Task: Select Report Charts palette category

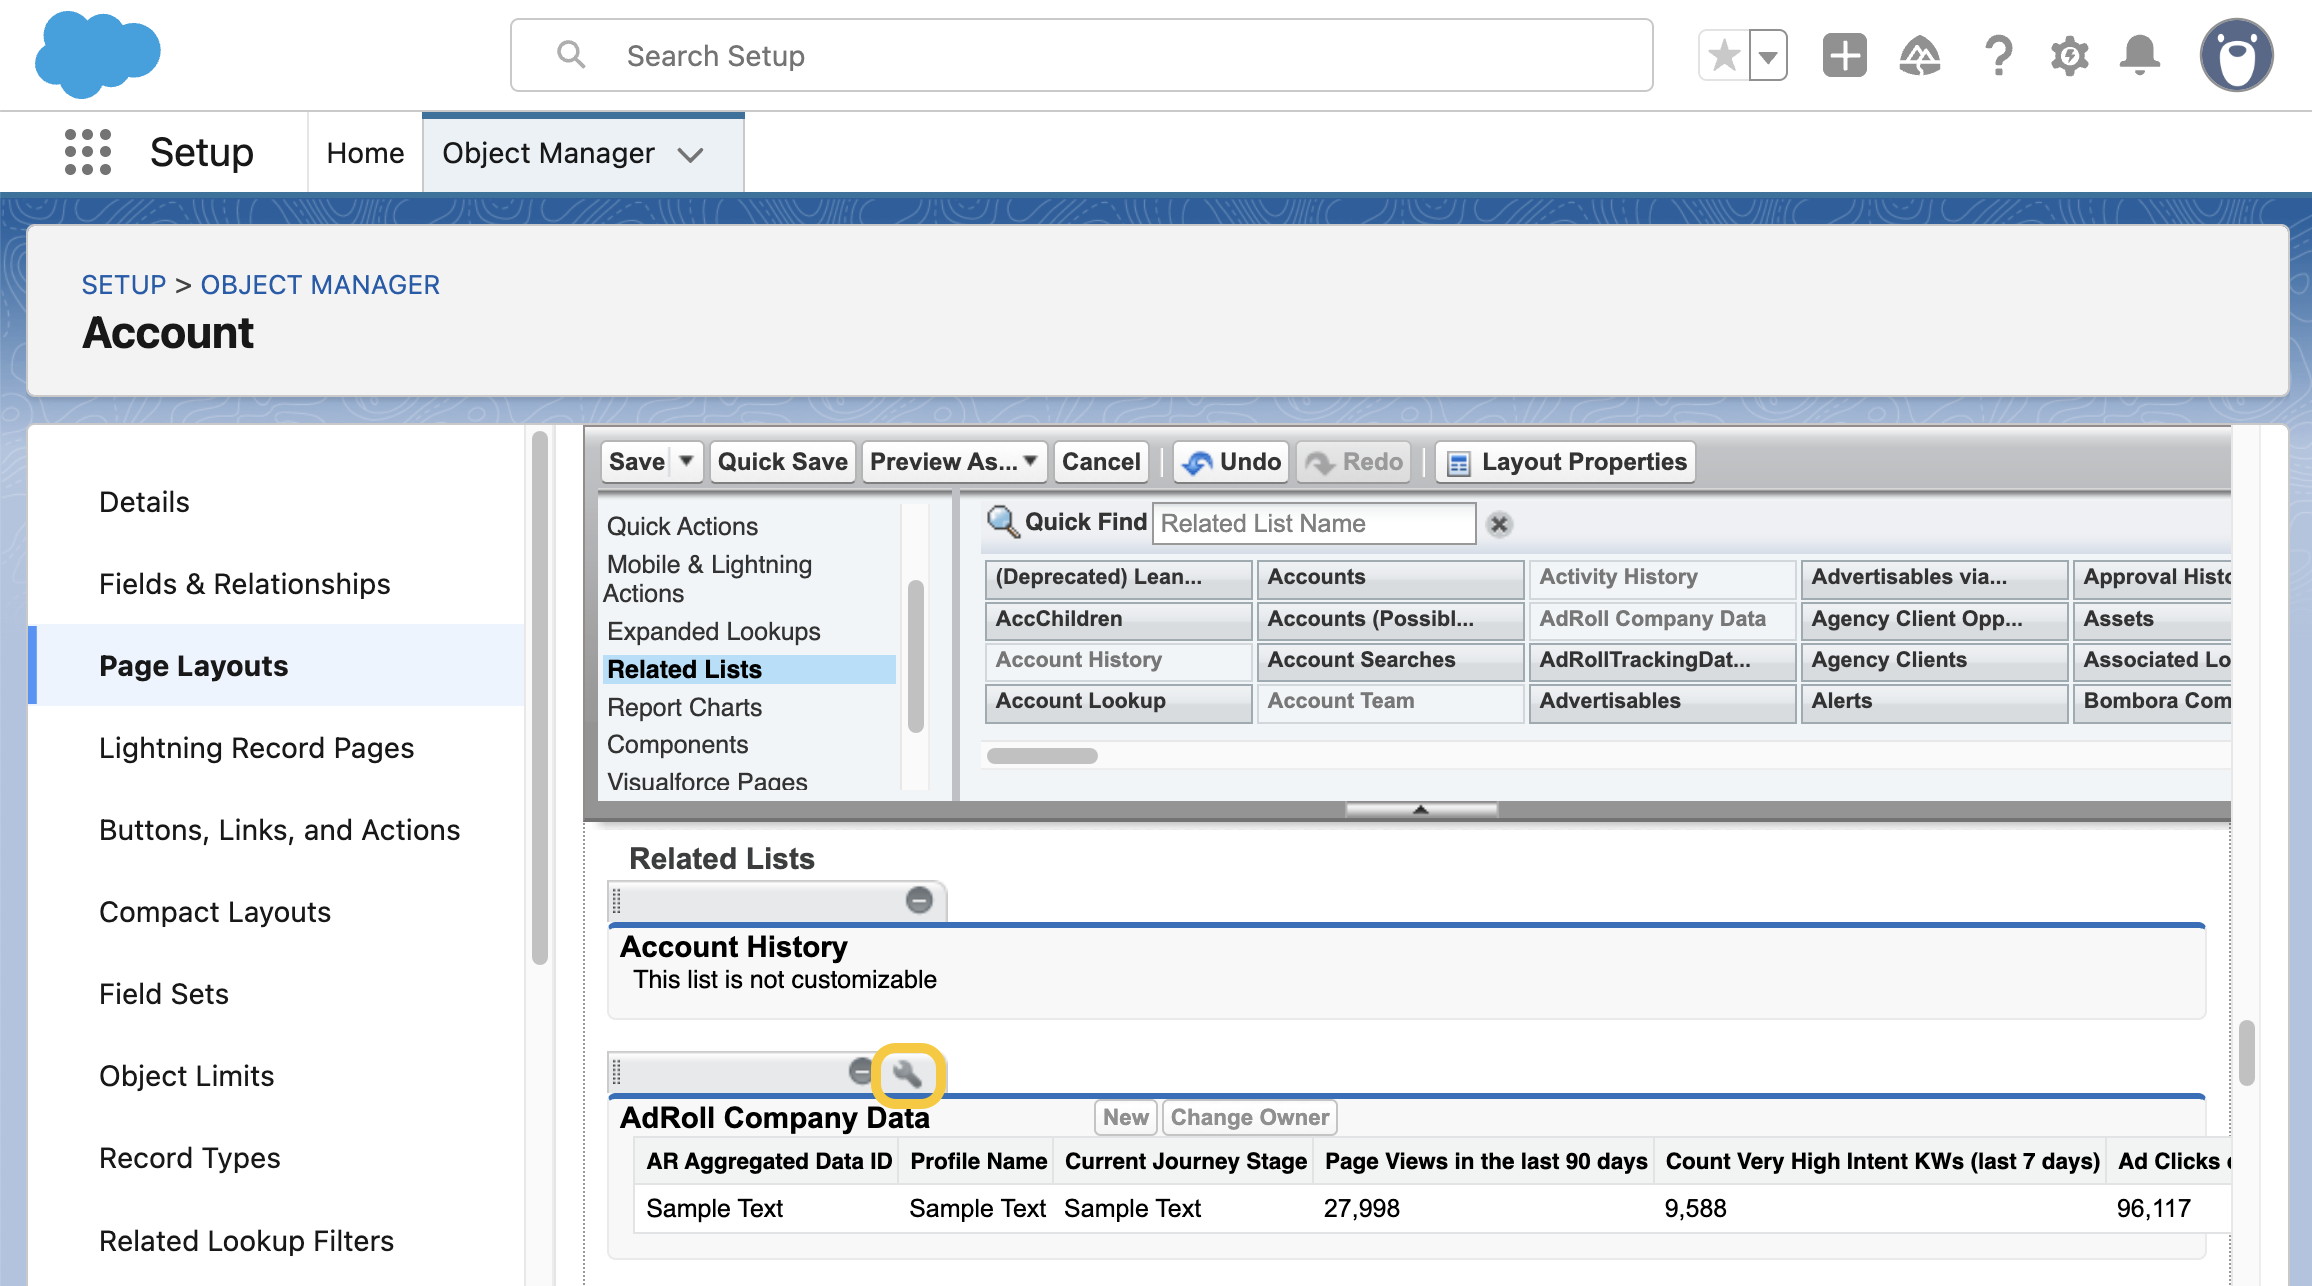Action: pos(684,707)
